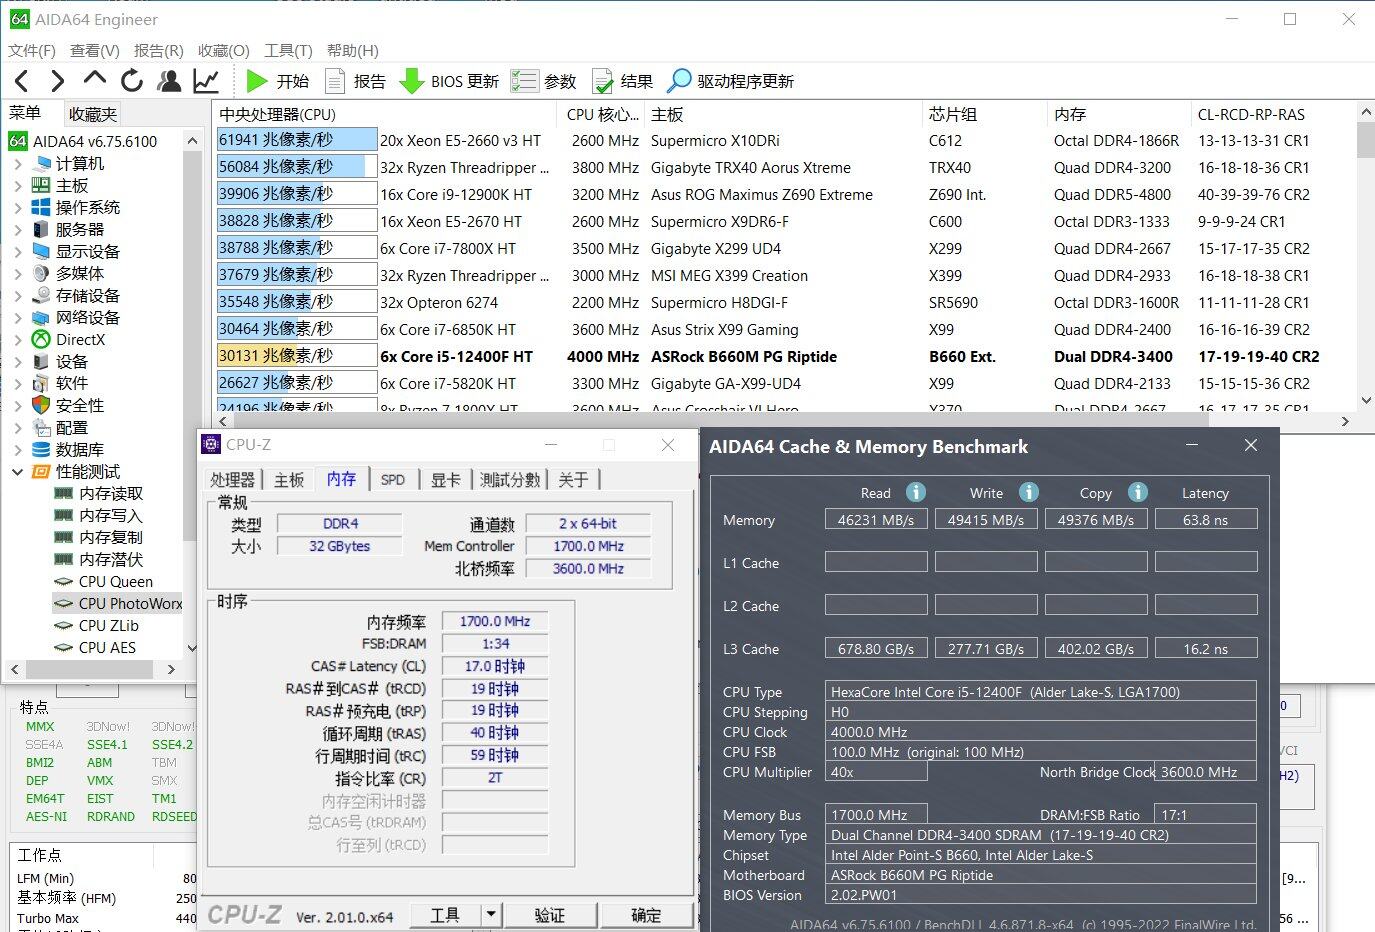The width and height of the screenshot is (1375, 932).
Task: Click the 确定 OK button in CPU-Z
Action: tap(646, 915)
